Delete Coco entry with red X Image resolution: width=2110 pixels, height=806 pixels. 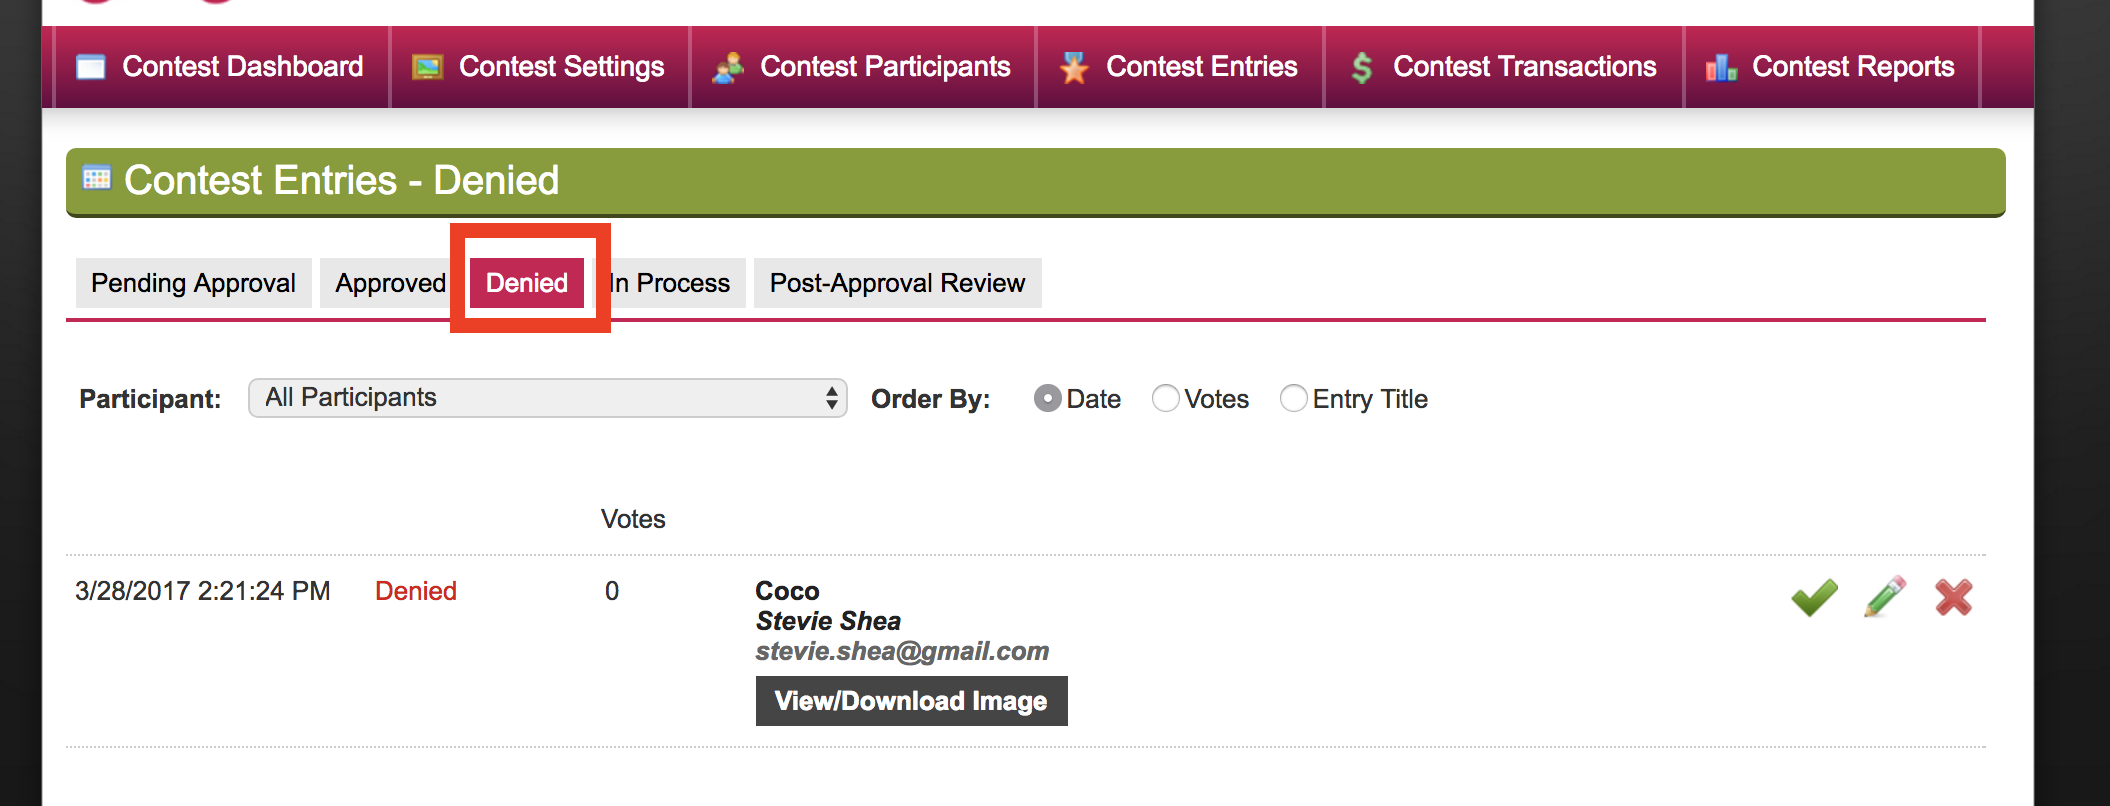pos(1953,597)
